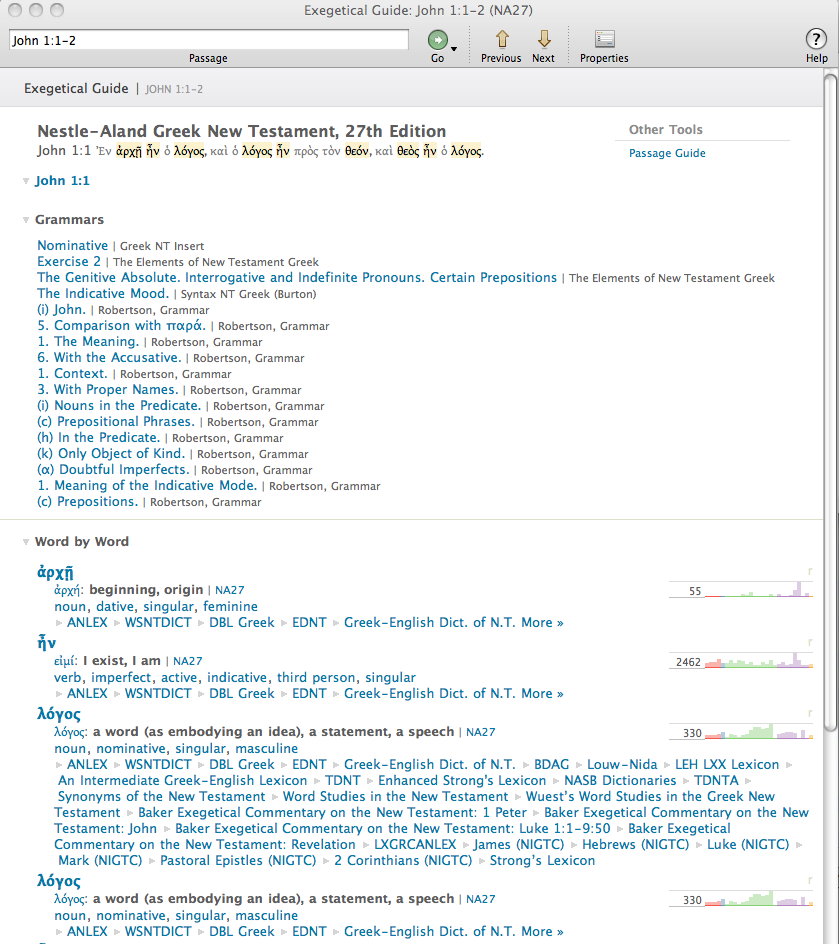Click the ἦν occurrence graph showing 2462
Viewport: 839px width, 944px height.
(x=741, y=660)
